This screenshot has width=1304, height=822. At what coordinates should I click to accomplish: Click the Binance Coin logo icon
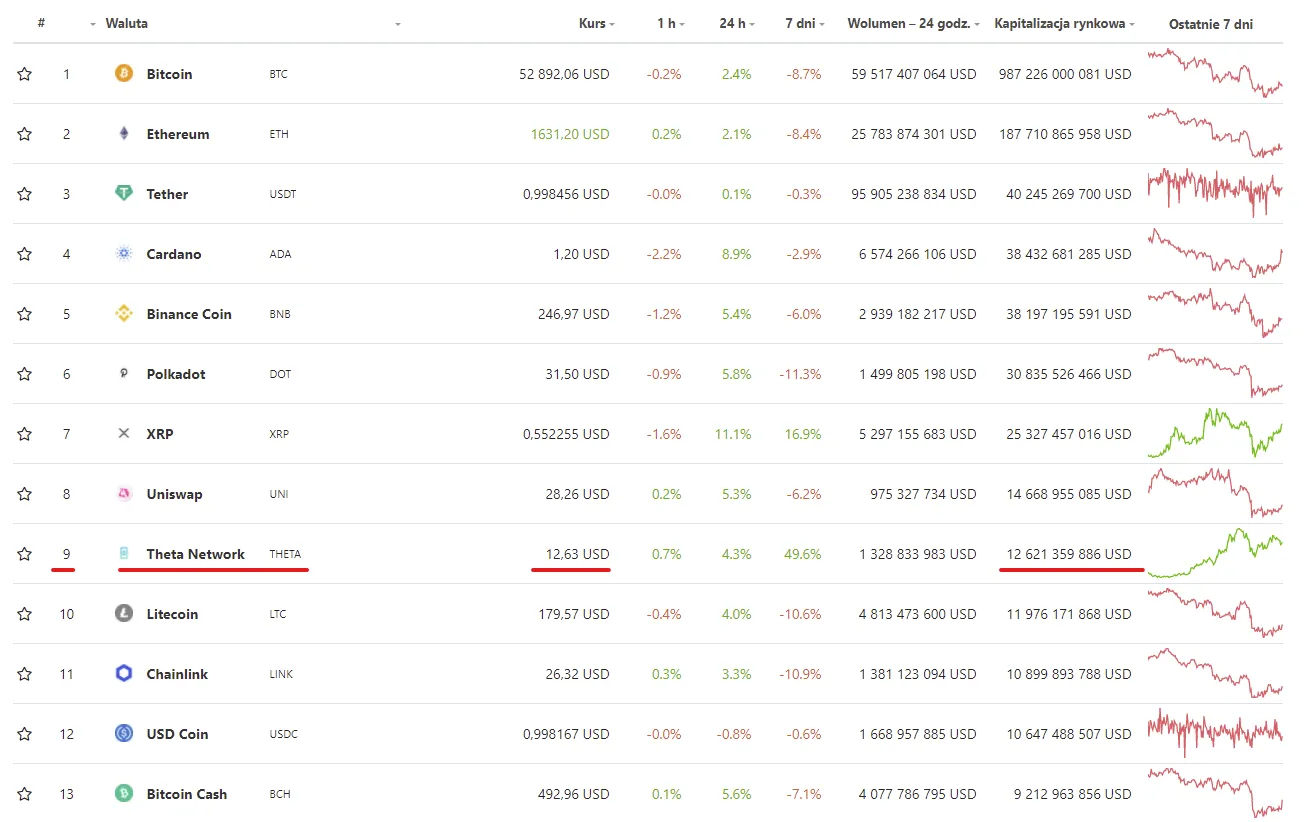coord(124,313)
